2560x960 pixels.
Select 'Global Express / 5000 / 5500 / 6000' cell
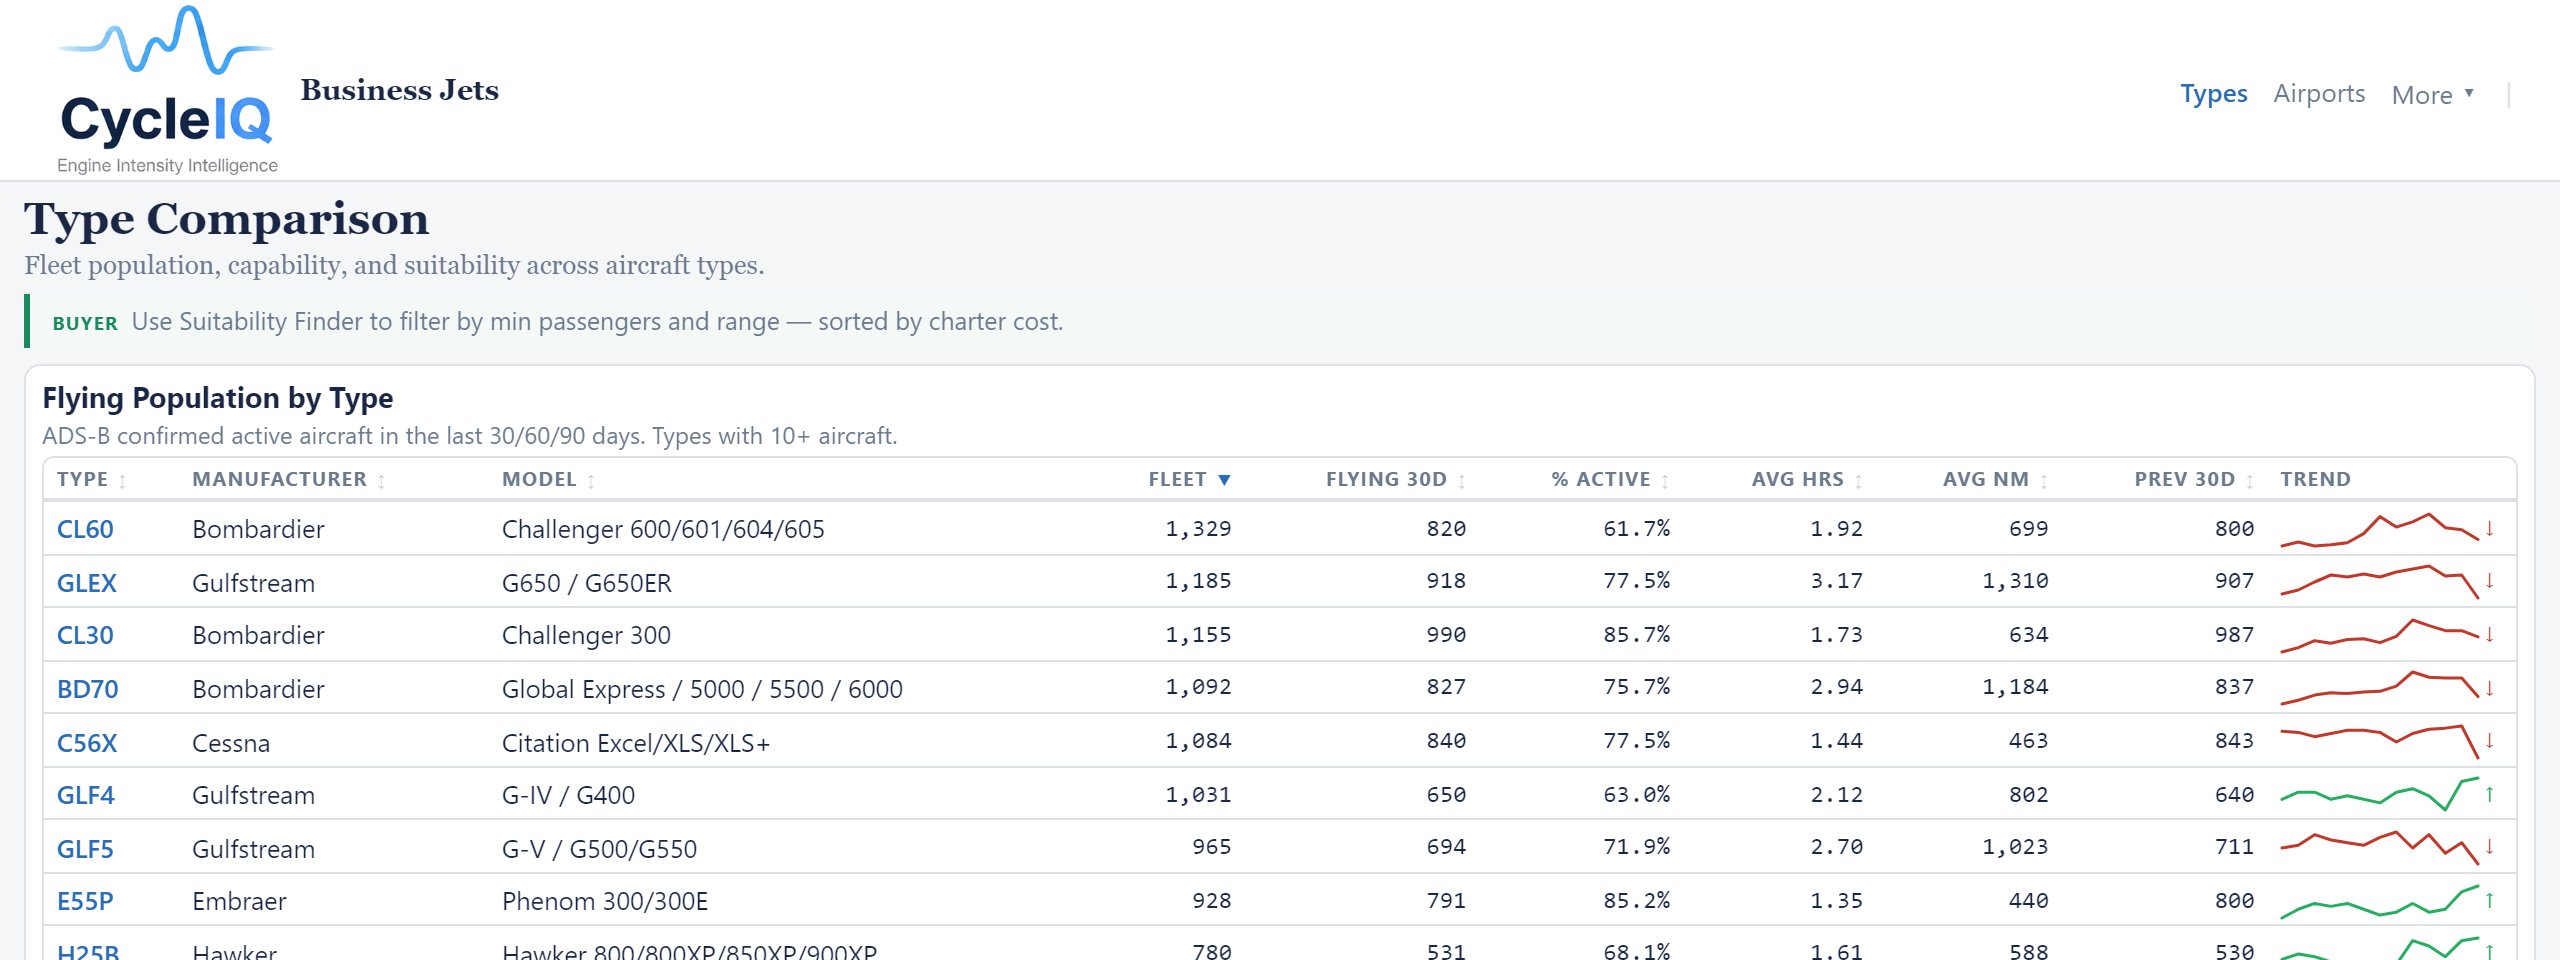point(702,689)
